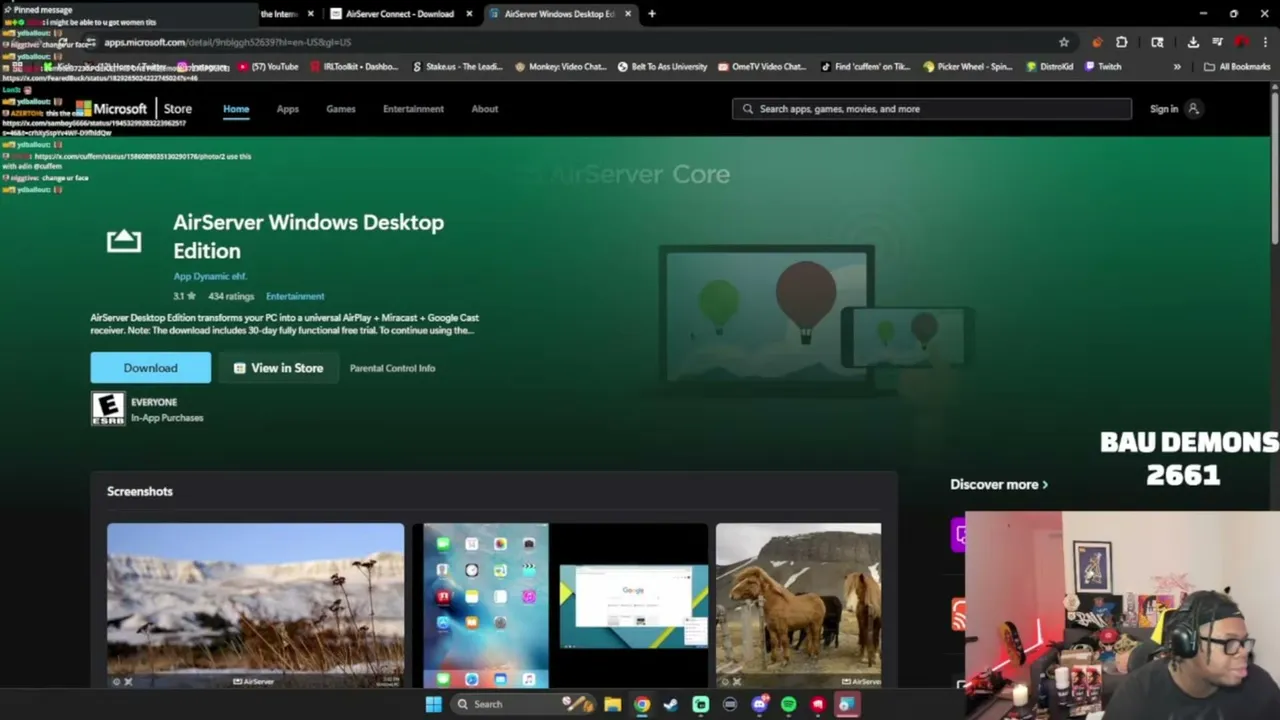This screenshot has height=720, width=1280.
Task: Expand the Discover more section
Action: point(999,484)
